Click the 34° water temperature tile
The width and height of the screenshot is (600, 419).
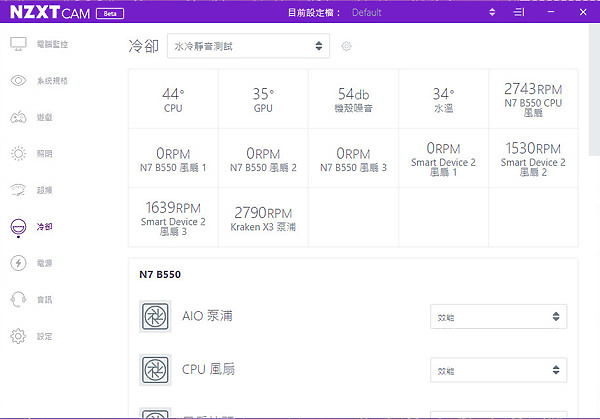(x=443, y=99)
